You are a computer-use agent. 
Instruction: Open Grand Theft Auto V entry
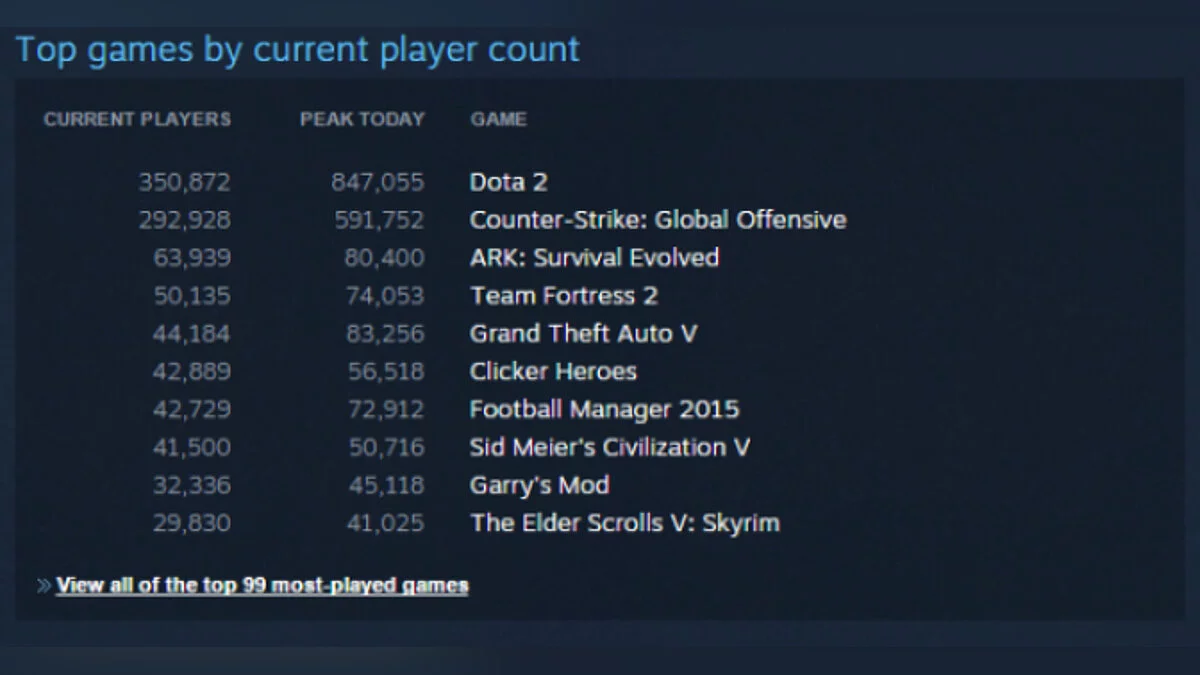tap(583, 334)
